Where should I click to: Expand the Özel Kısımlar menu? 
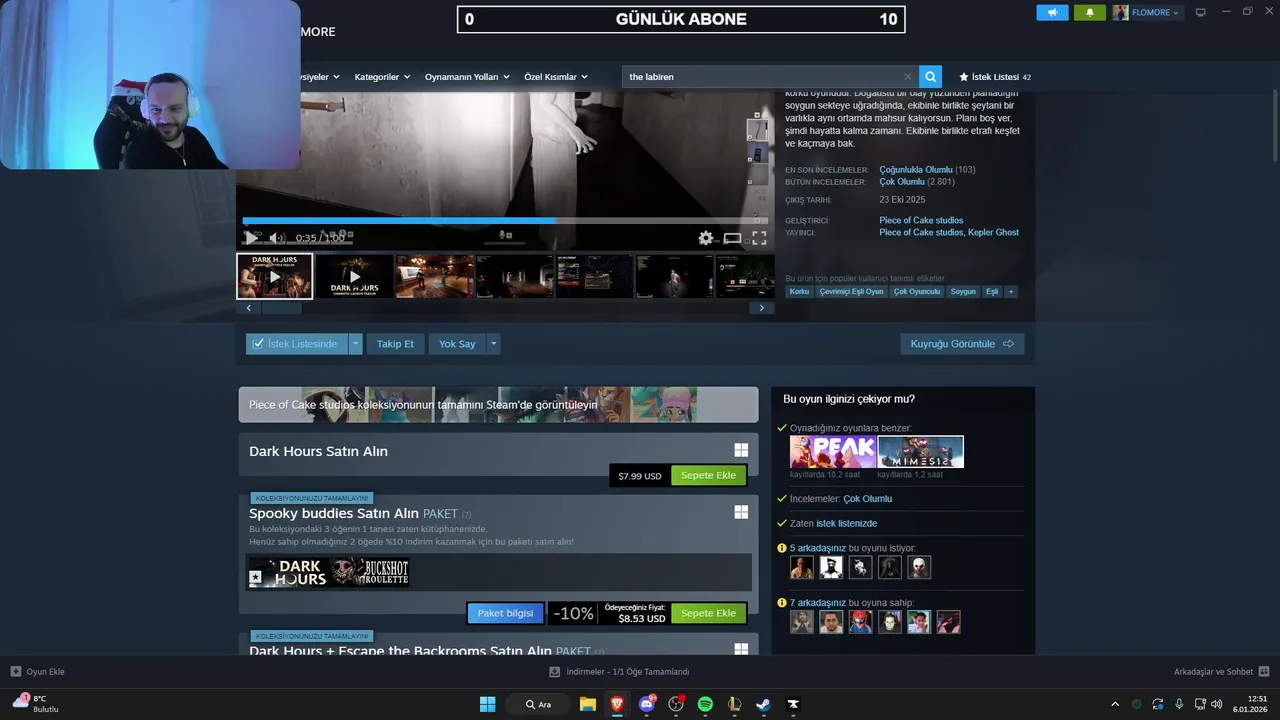556,77
